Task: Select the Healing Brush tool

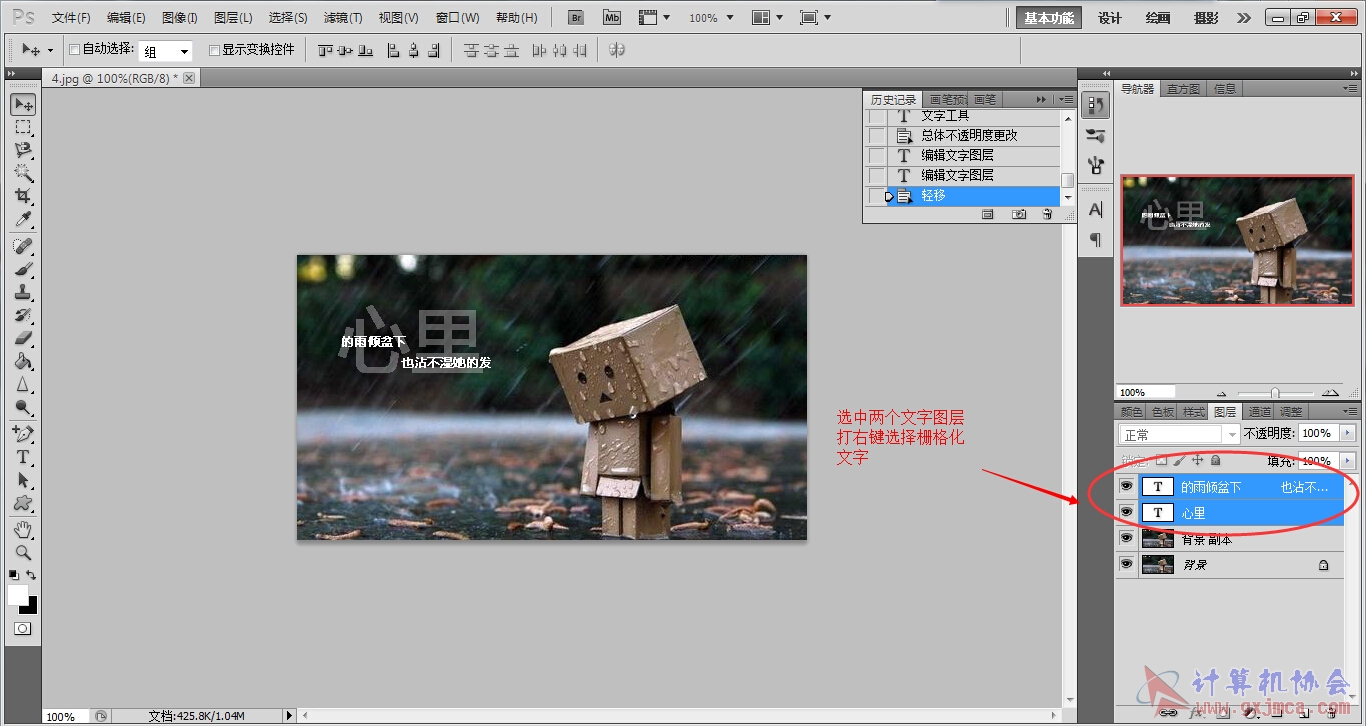Action: point(23,246)
